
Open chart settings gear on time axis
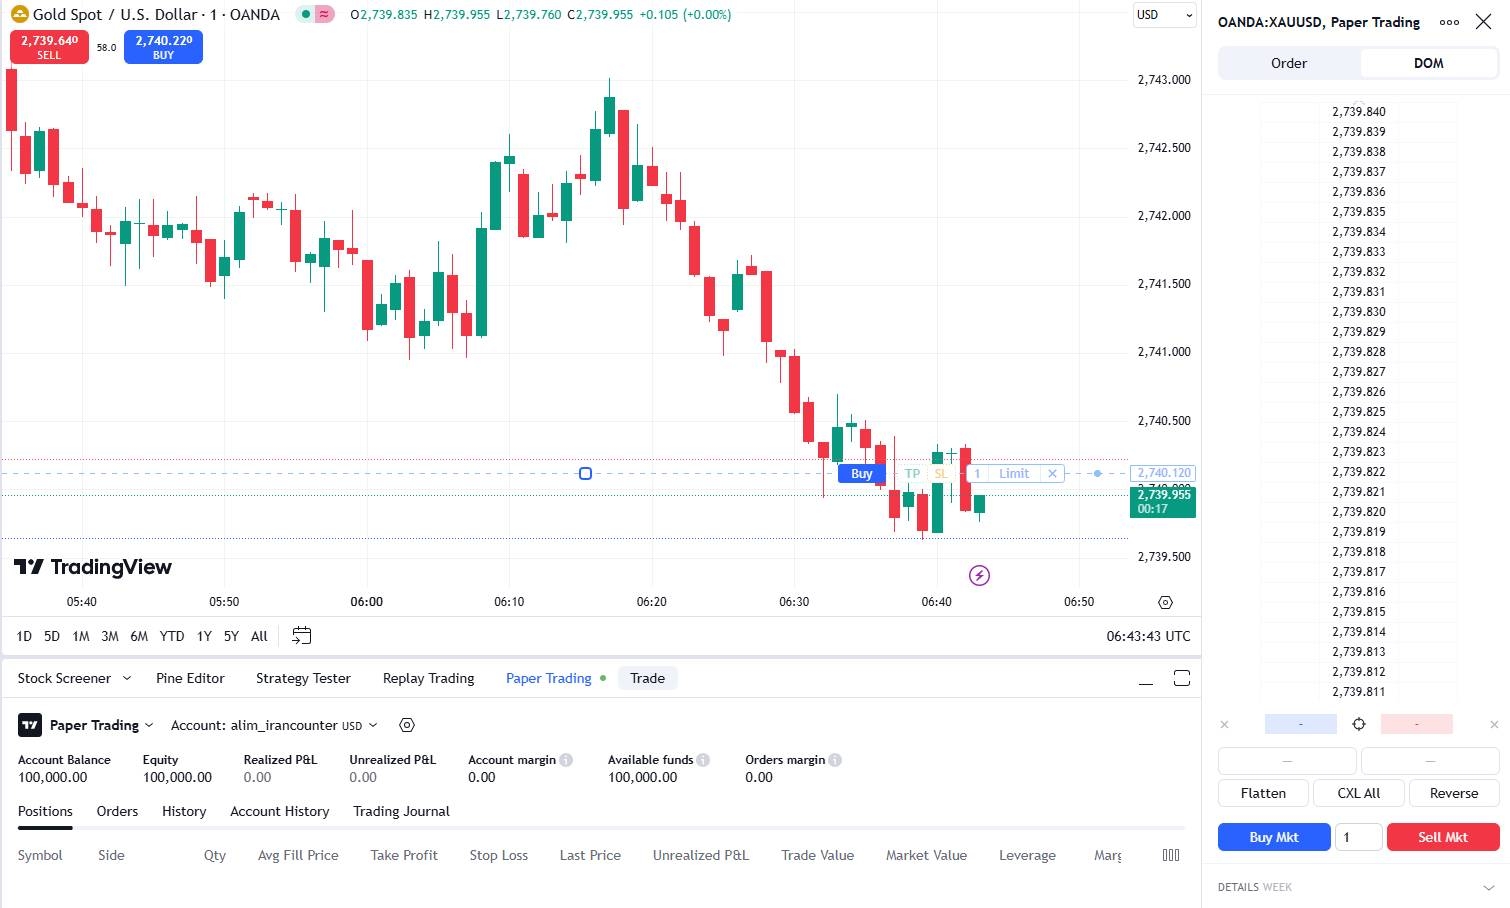[x=1165, y=602]
